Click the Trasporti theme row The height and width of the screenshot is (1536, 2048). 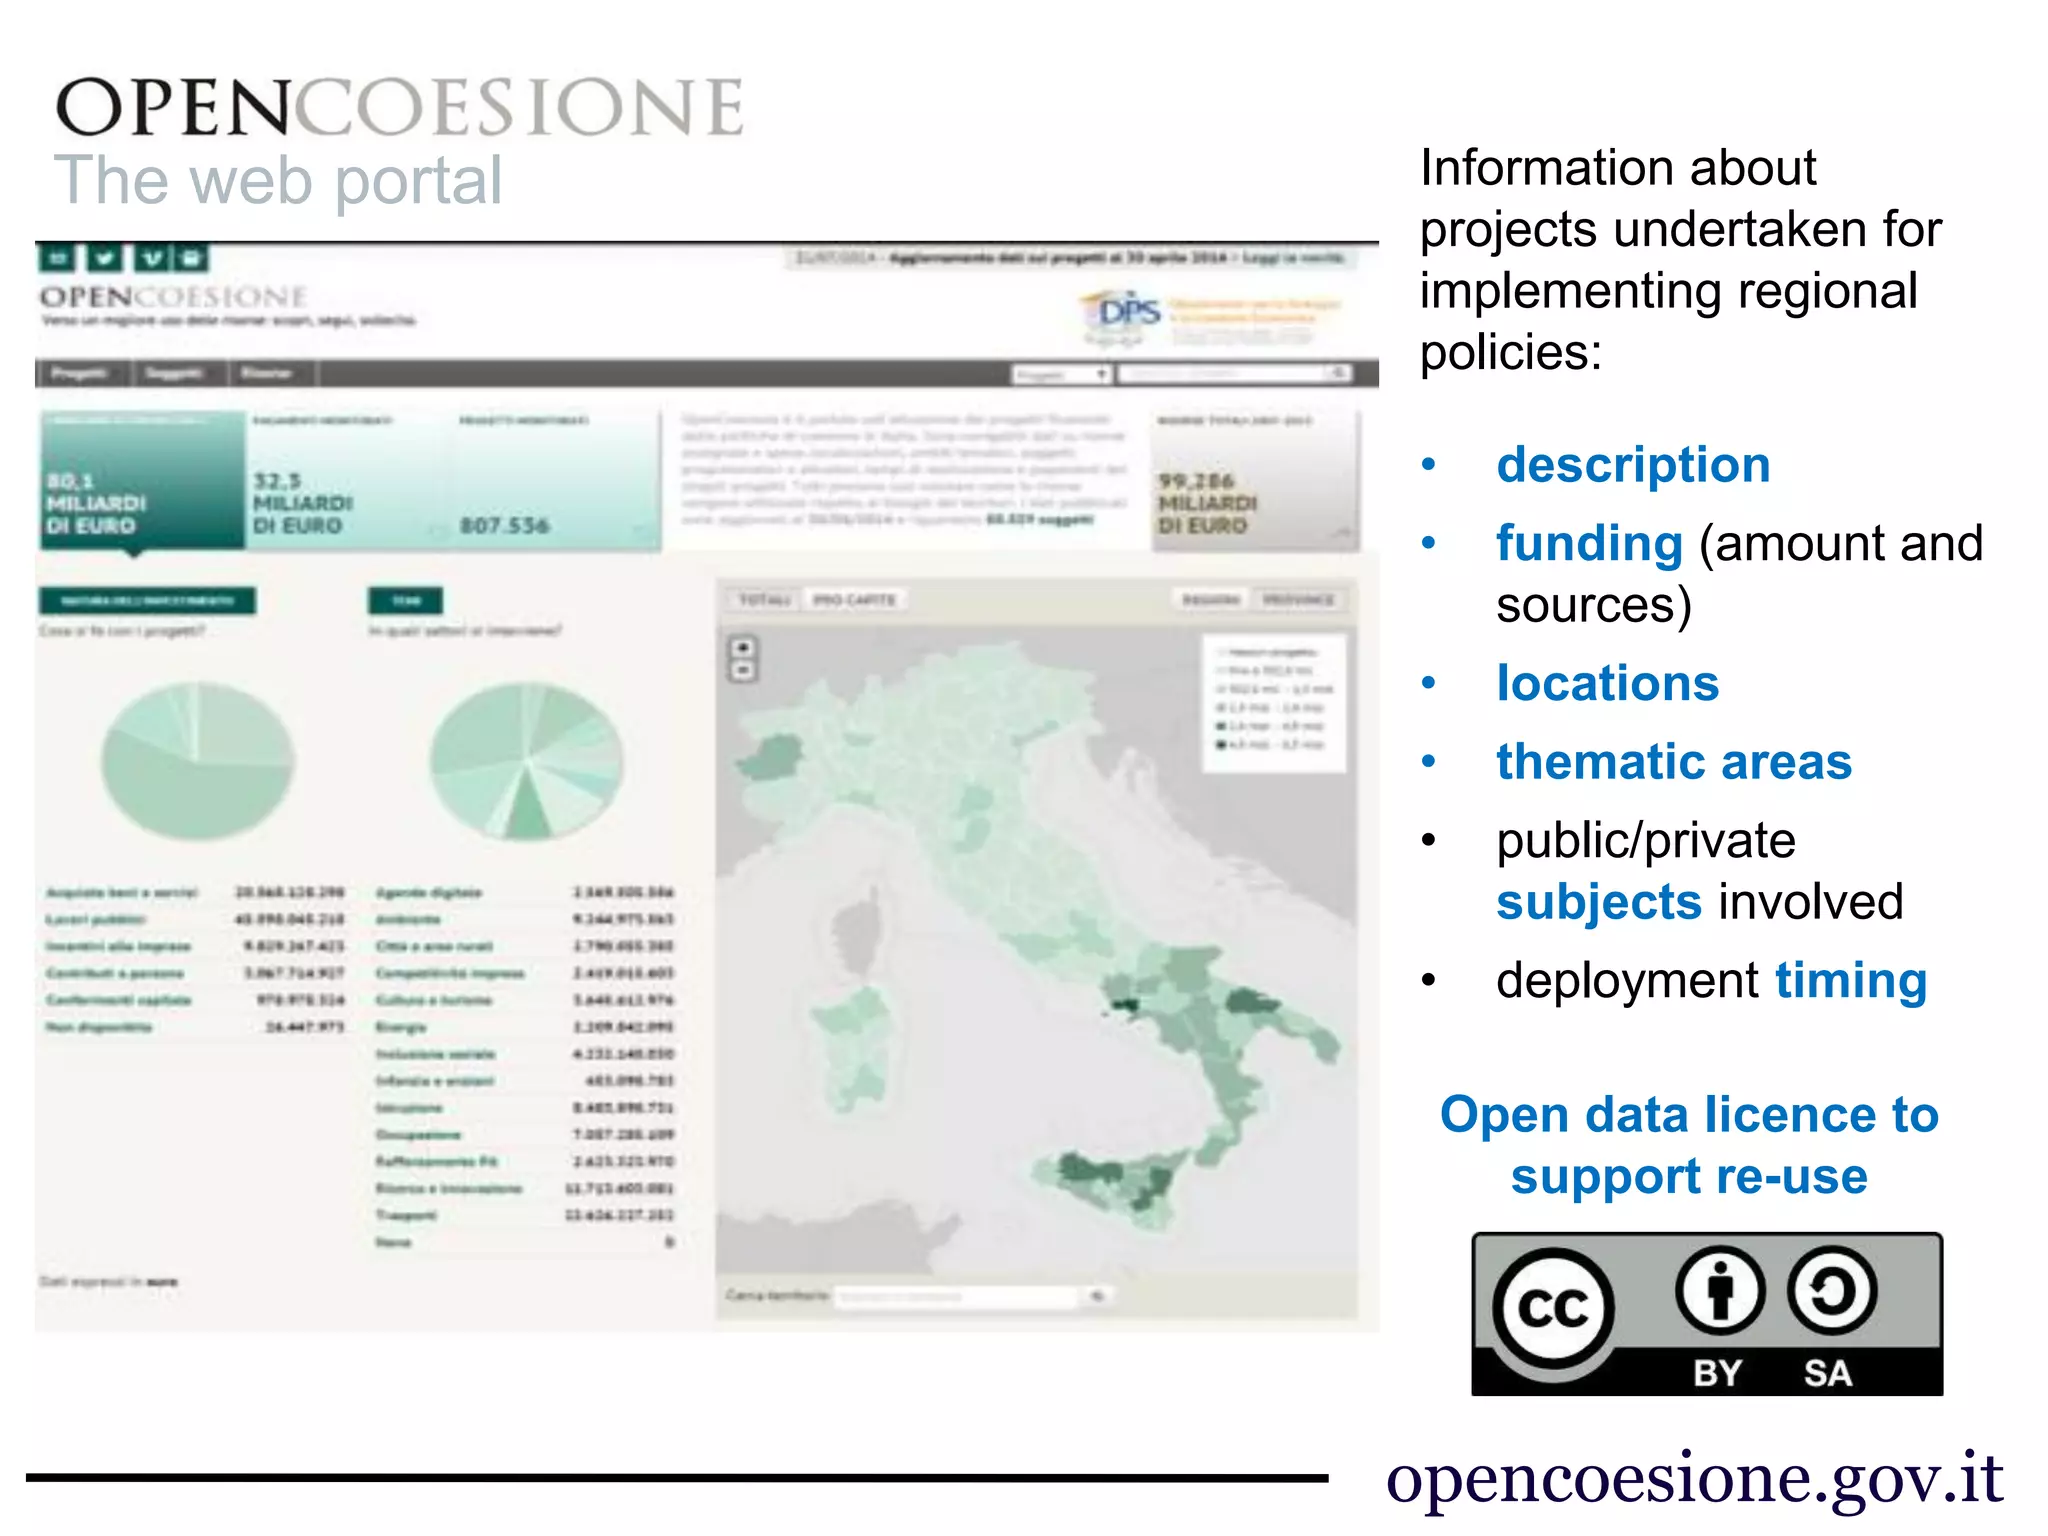(x=525, y=1216)
